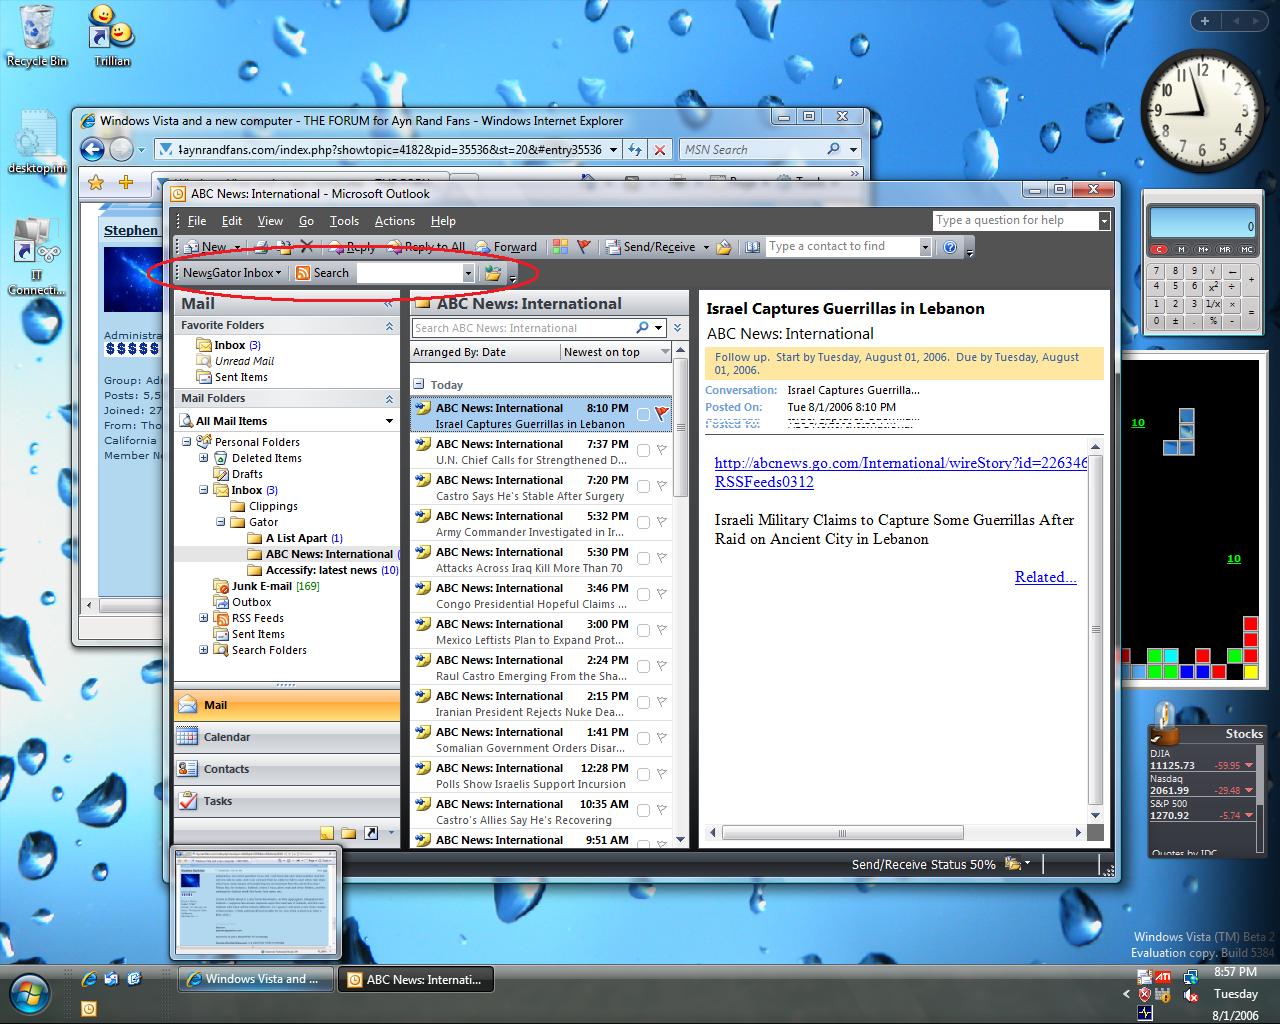Open the Tools menu
This screenshot has width=1280, height=1024.
tap(344, 221)
